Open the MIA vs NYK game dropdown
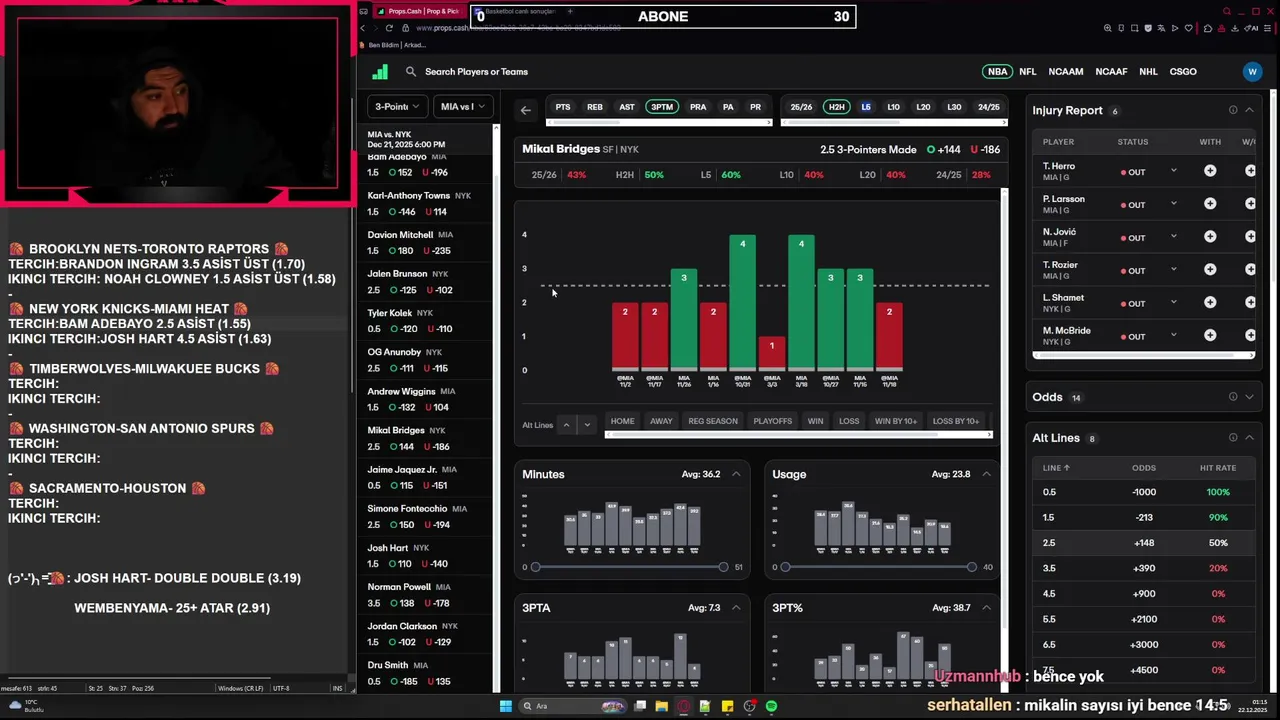Viewport: 1280px width, 720px height. coord(463,106)
